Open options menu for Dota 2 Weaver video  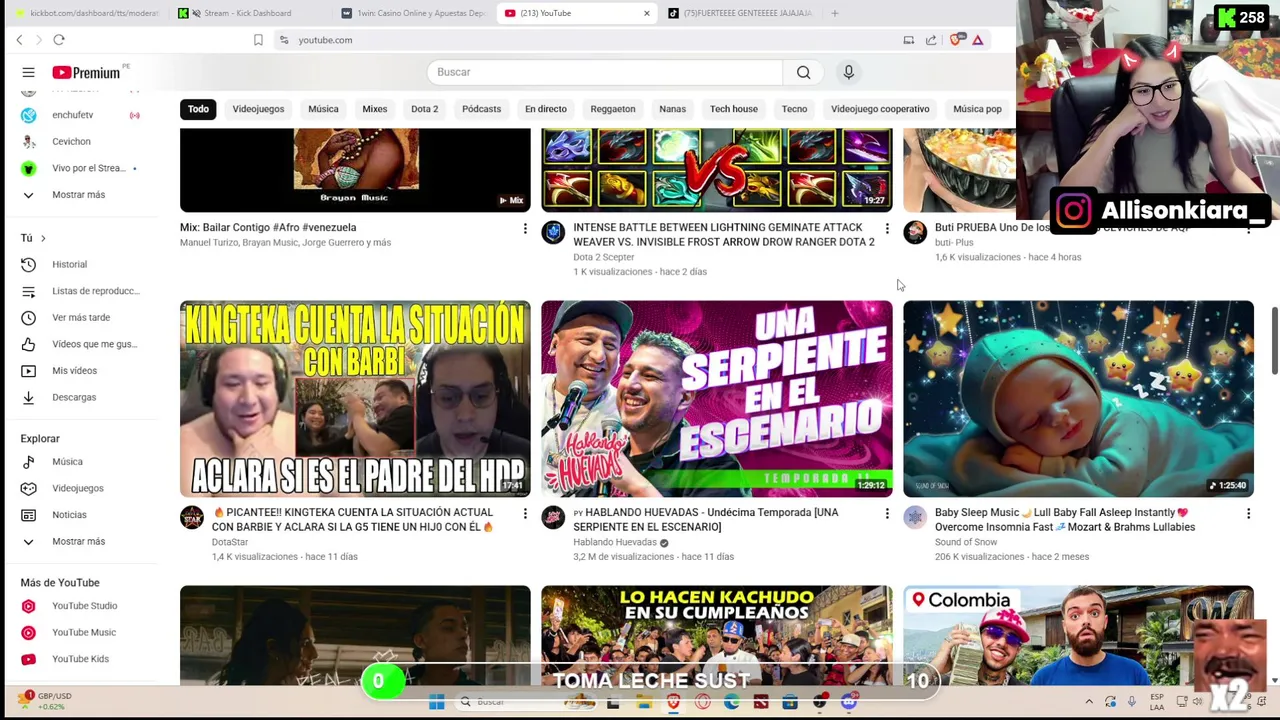pyautogui.click(x=886, y=229)
